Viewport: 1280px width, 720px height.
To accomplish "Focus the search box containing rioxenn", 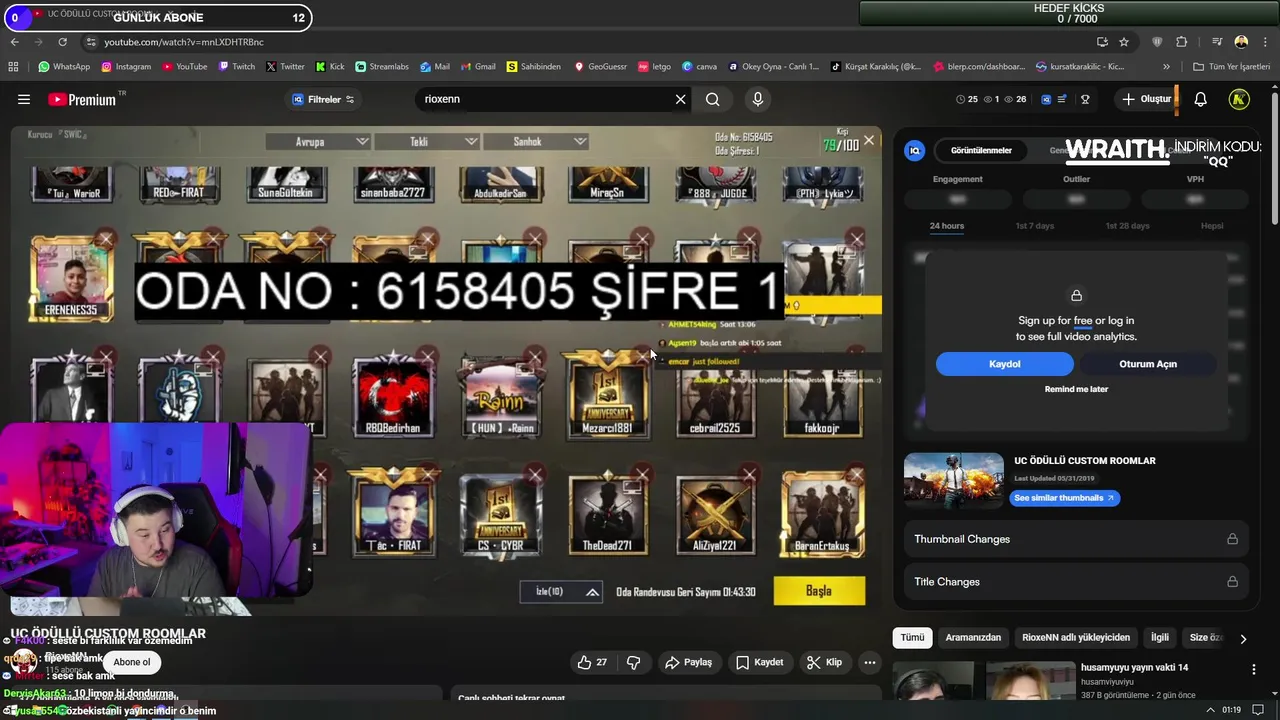I will (x=545, y=99).
